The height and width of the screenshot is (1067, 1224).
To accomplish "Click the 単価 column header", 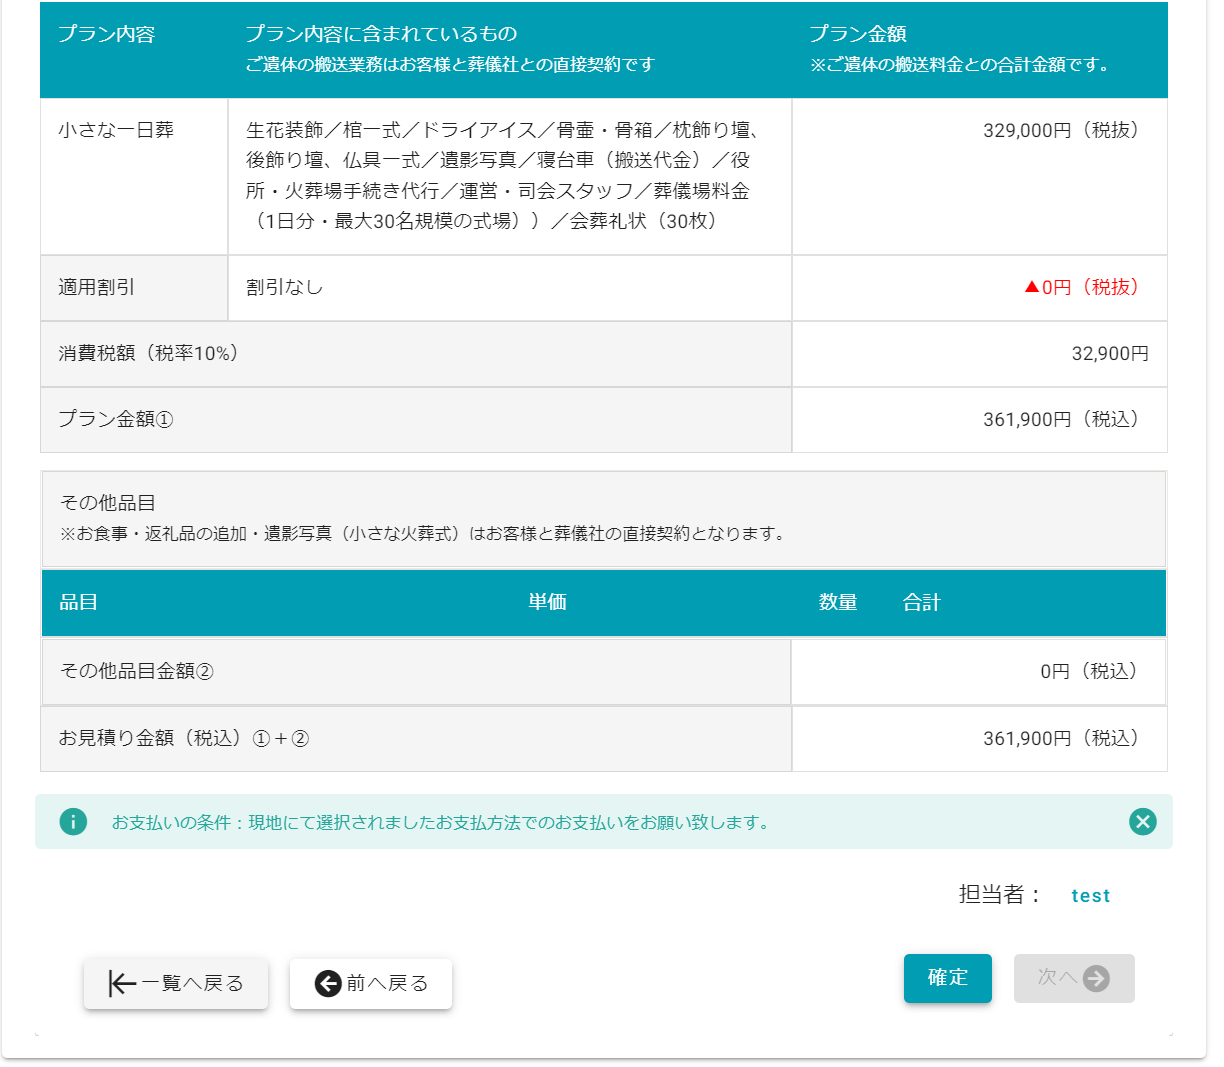I will coord(547,602).
